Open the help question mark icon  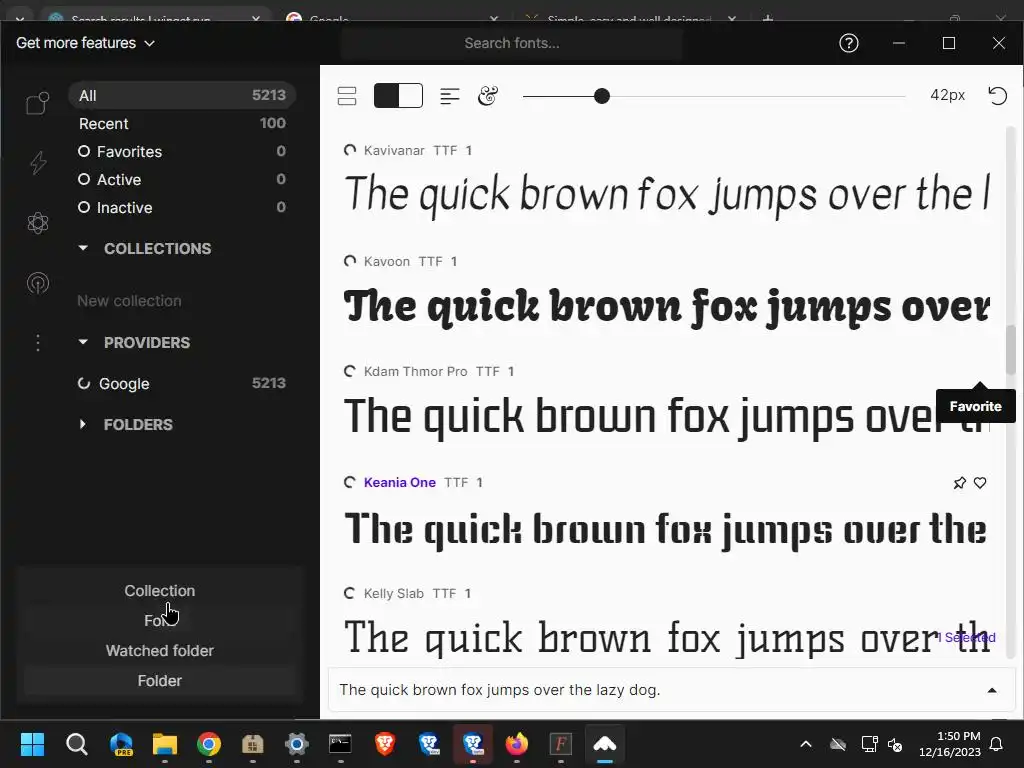coord(848,43)
